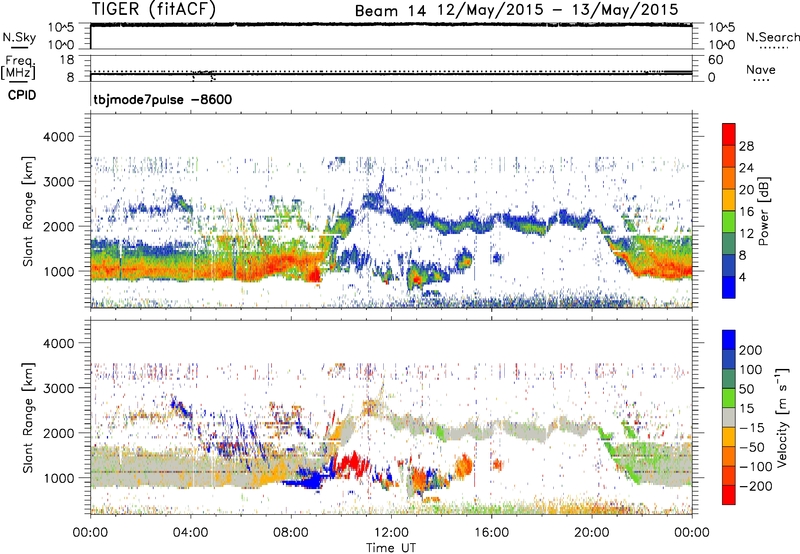
Task: Click the 18 MHz frequency tick label
Action: [67, 59]
